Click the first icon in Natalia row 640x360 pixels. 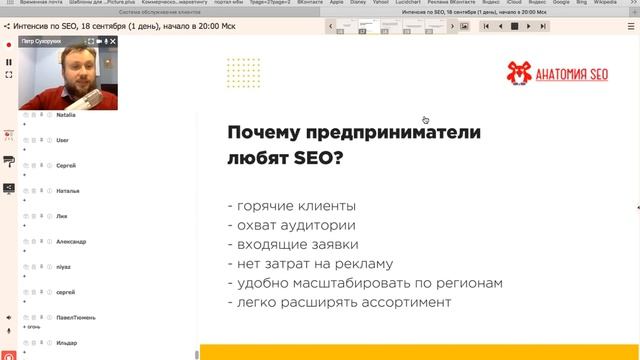[26, 115]
